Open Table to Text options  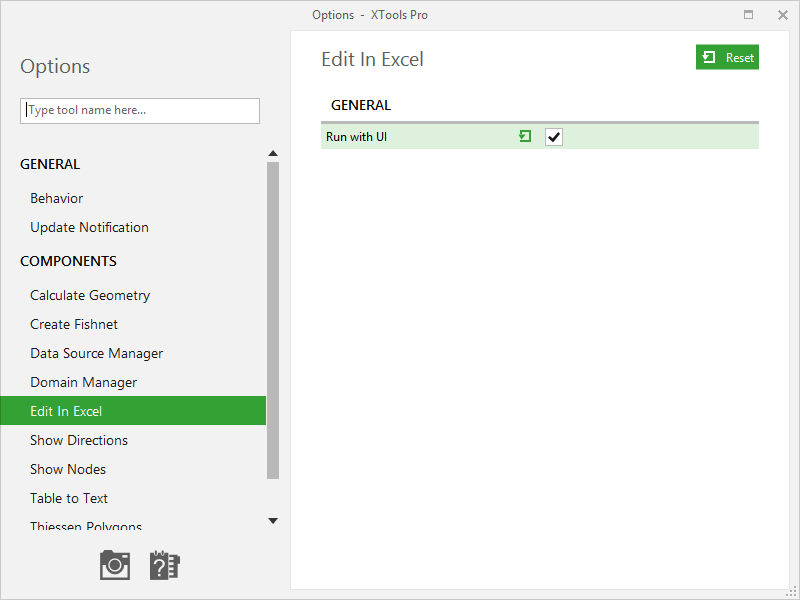[x=69, y=498]
